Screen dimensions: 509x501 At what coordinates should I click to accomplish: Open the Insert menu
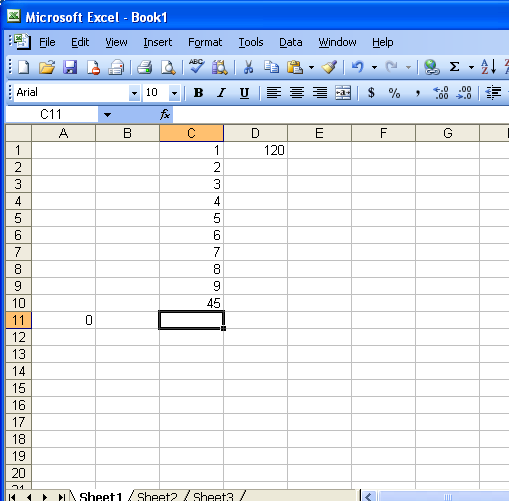coord(158,42)
